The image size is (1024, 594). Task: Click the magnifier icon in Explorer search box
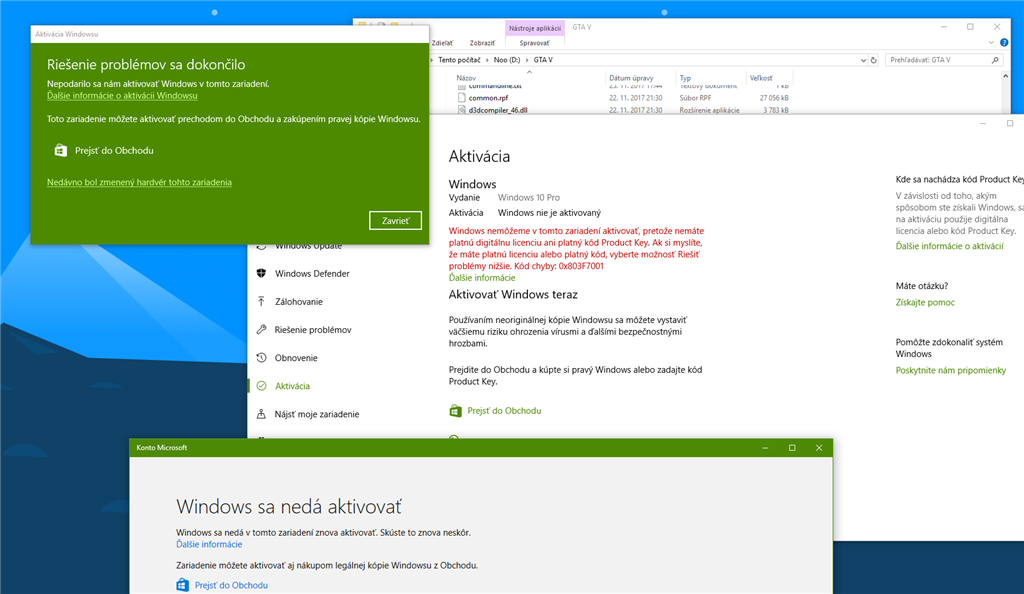(x=995, y=59)
